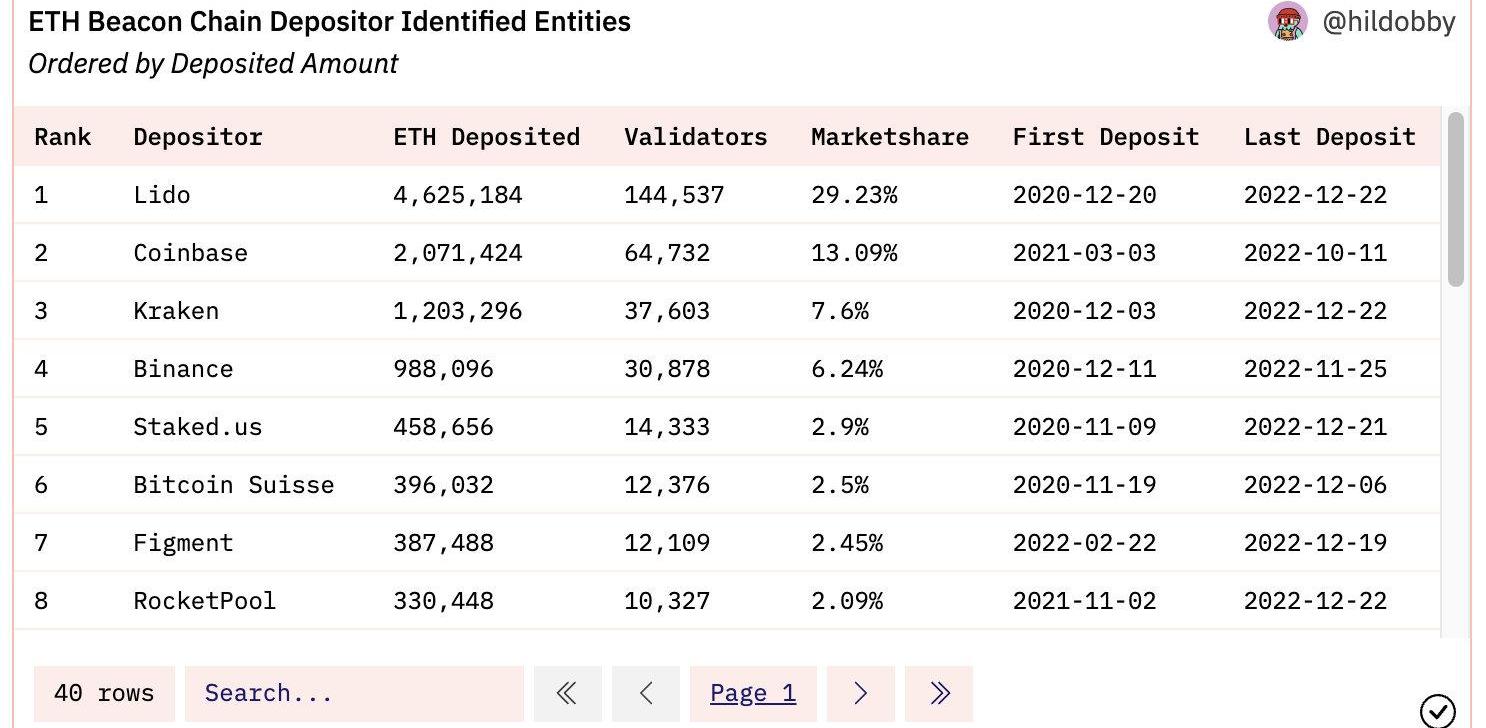Click the Ordered by Deposited Amount subtitle
Screen dimensions: 1486x728
213,64
